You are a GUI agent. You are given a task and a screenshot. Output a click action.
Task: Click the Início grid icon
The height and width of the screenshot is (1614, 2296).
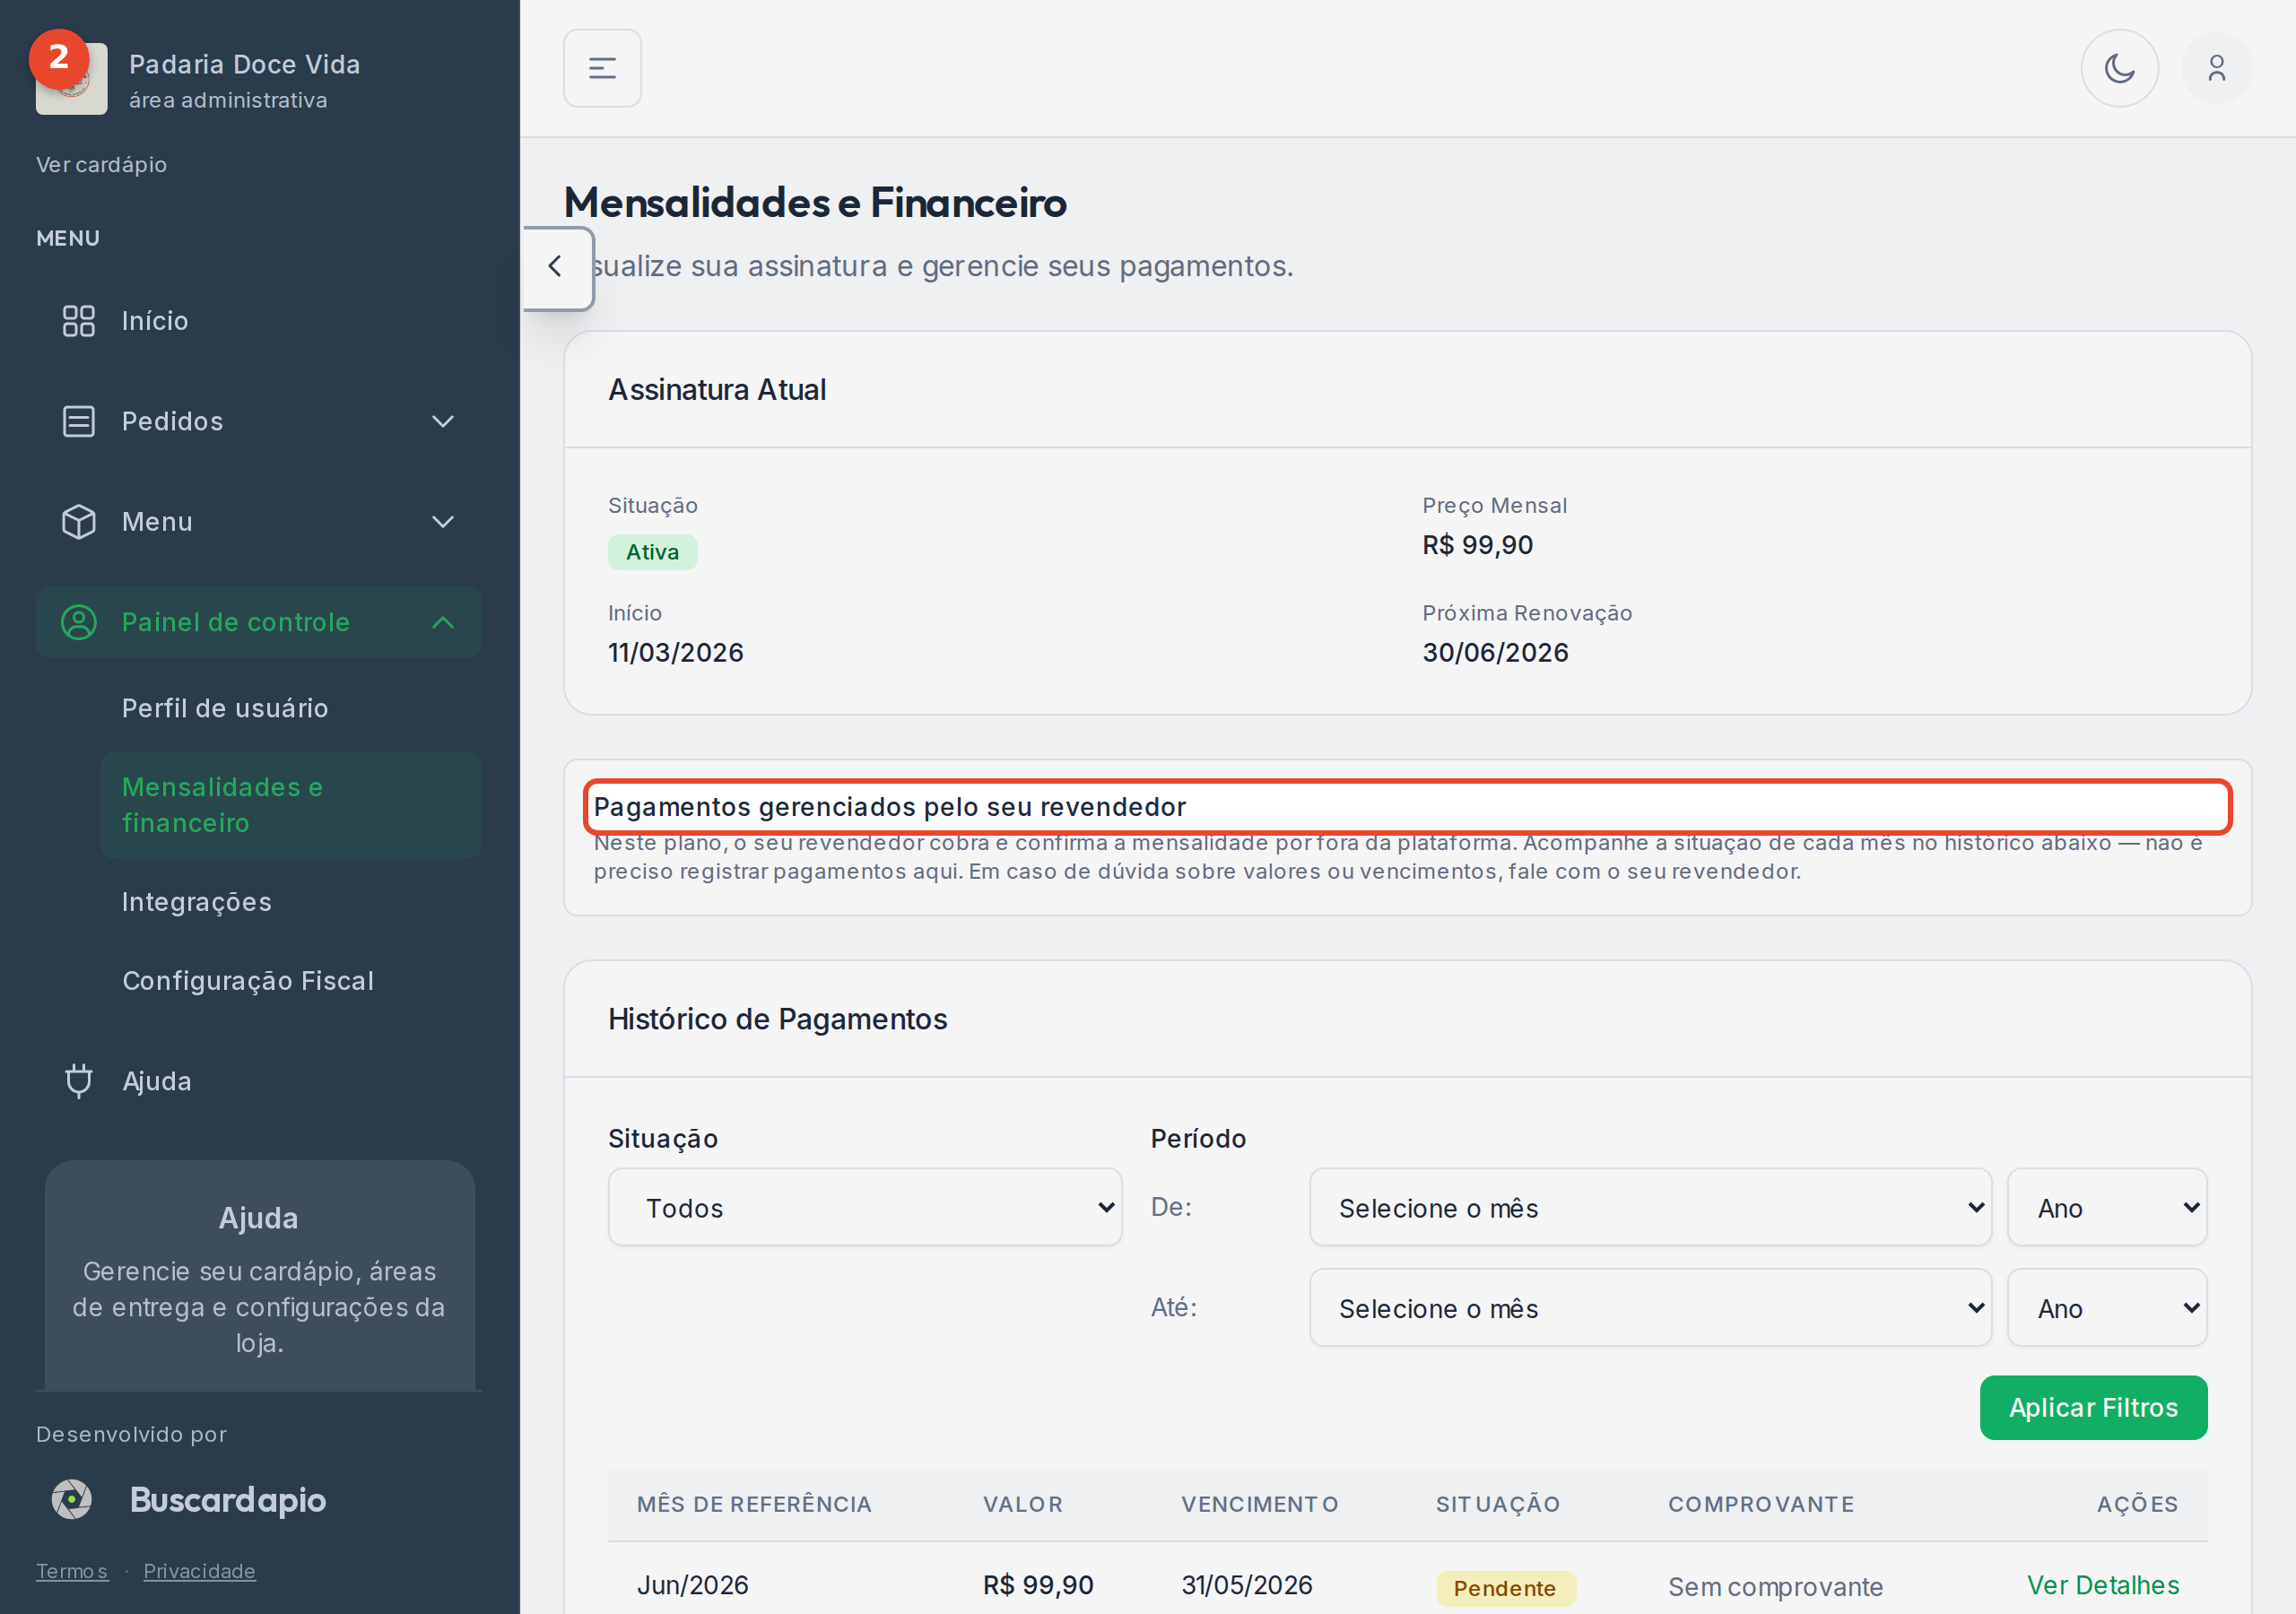[x=79, y=321]
